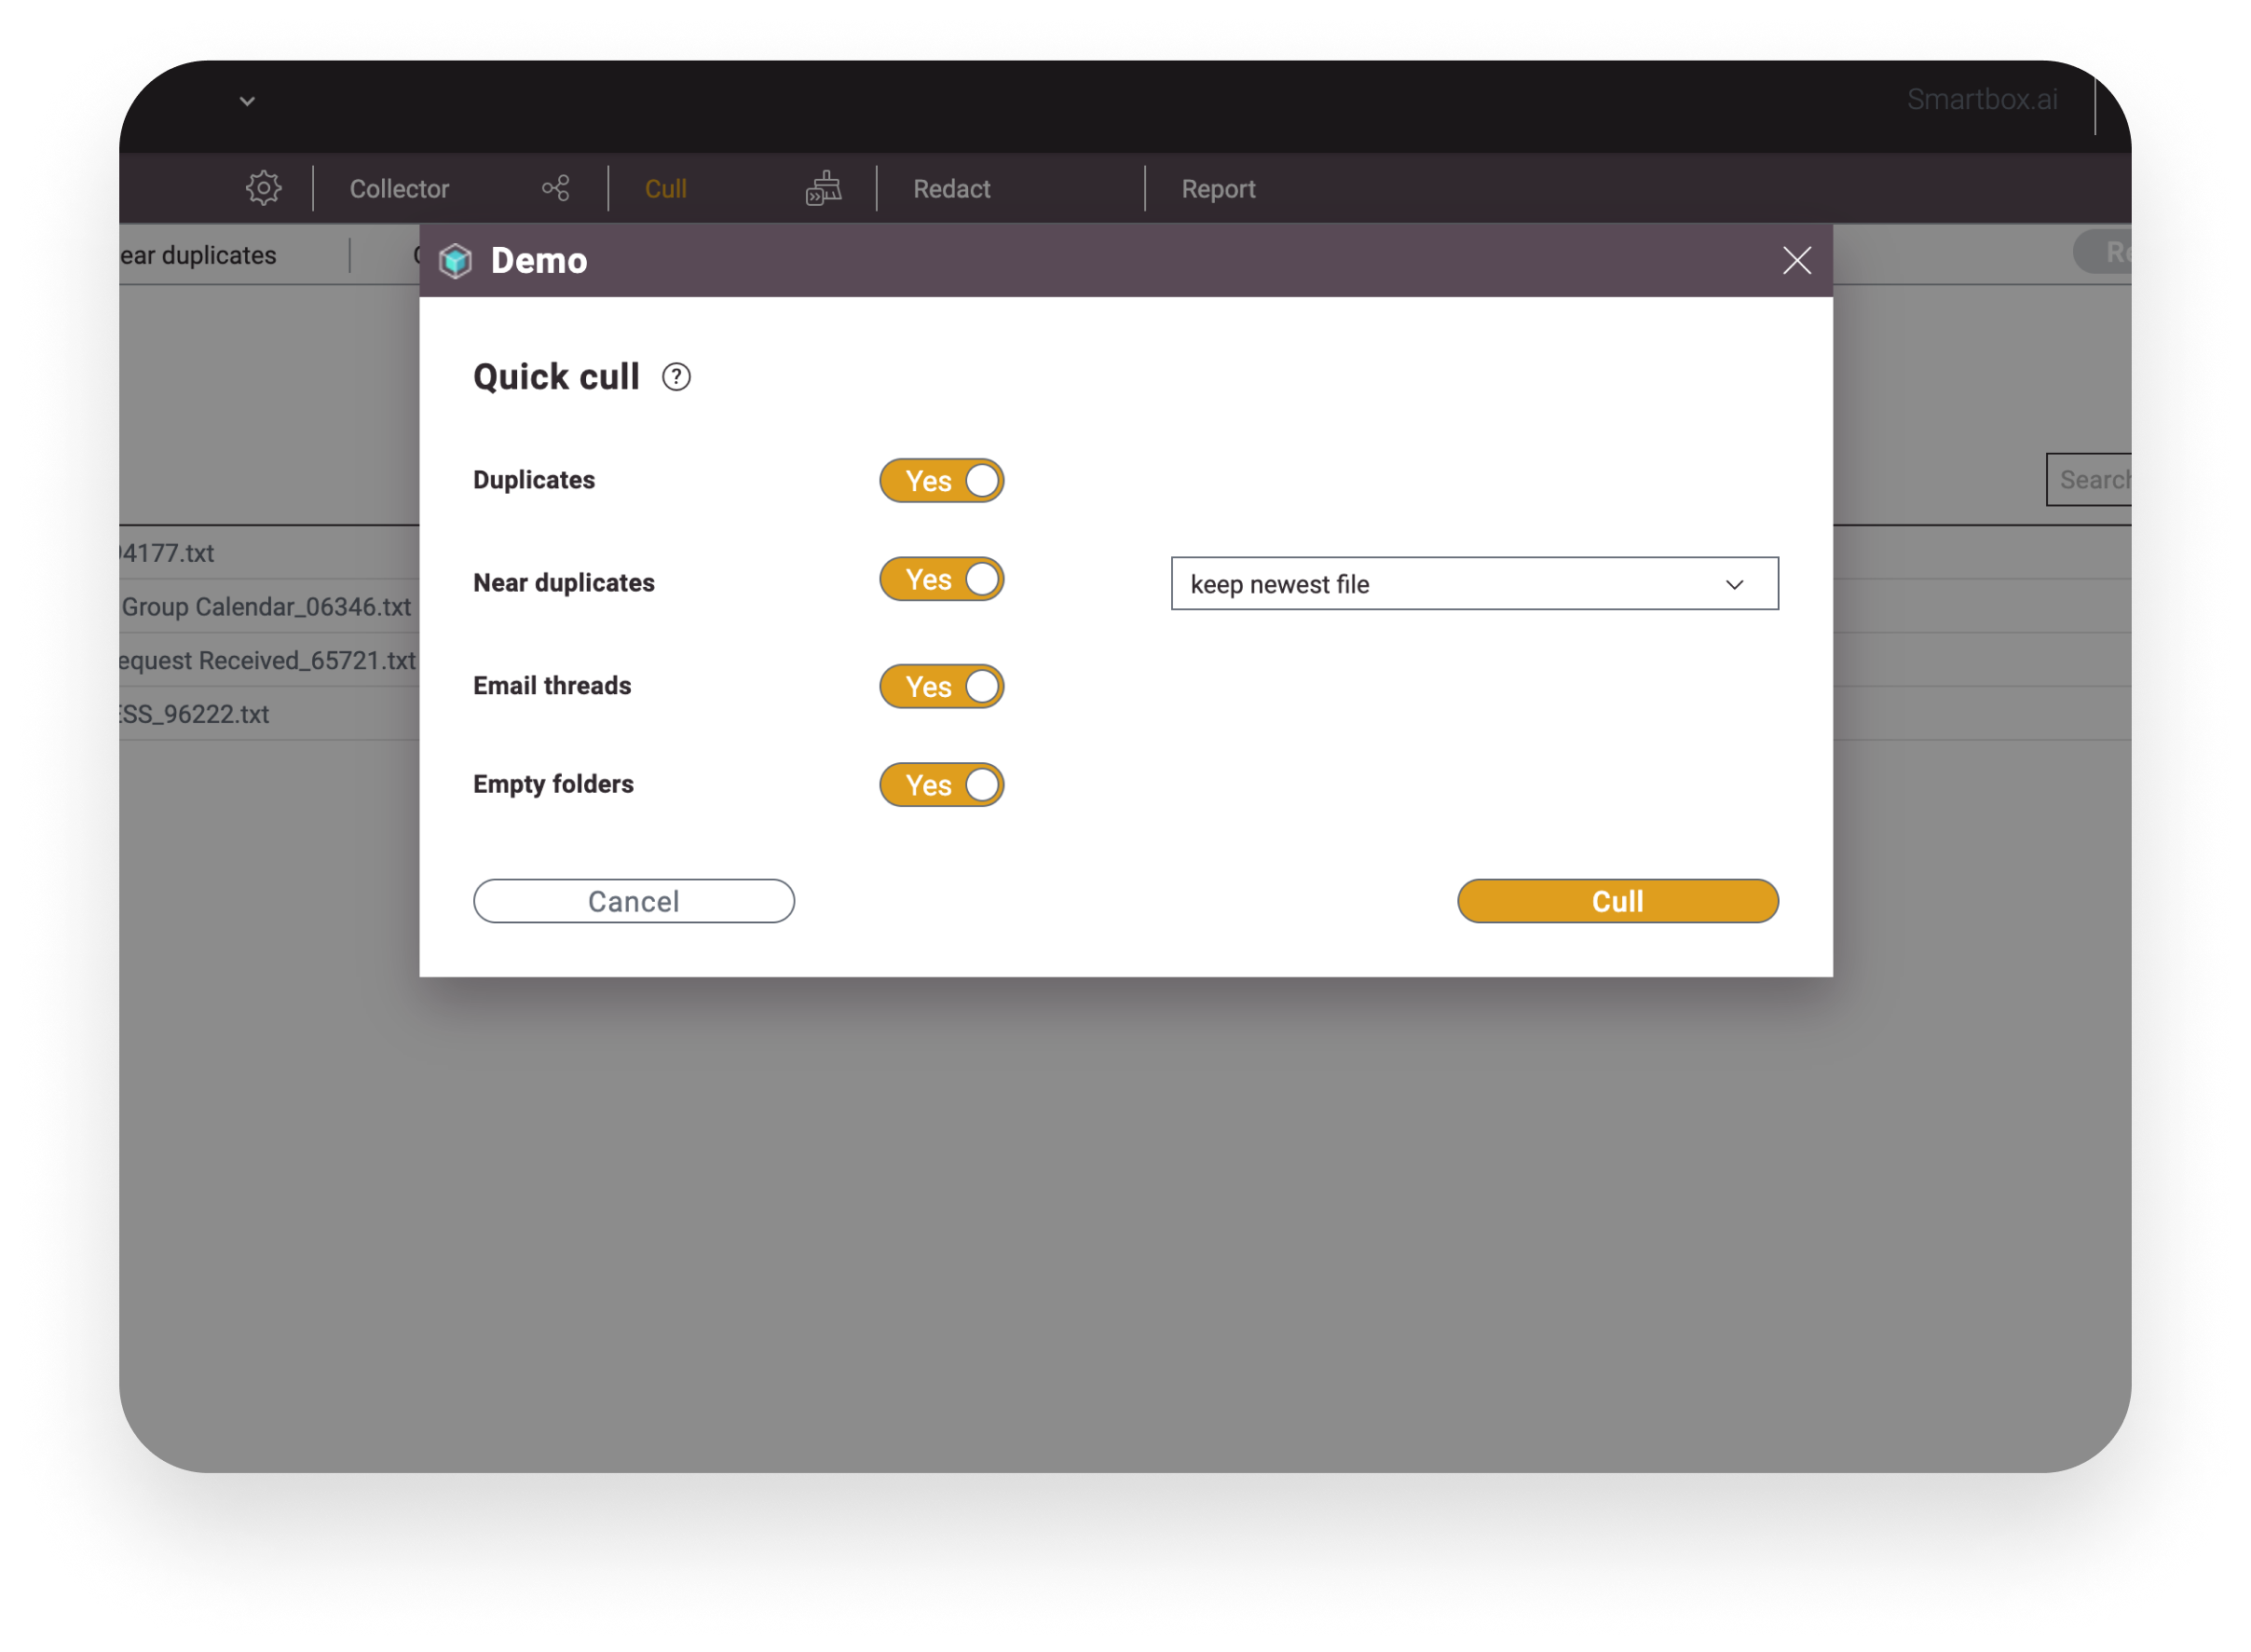Click the settings gear icon in toolbar
Image resolution: width=2251 pixels, height=1652 pixels.
[263, 188]
